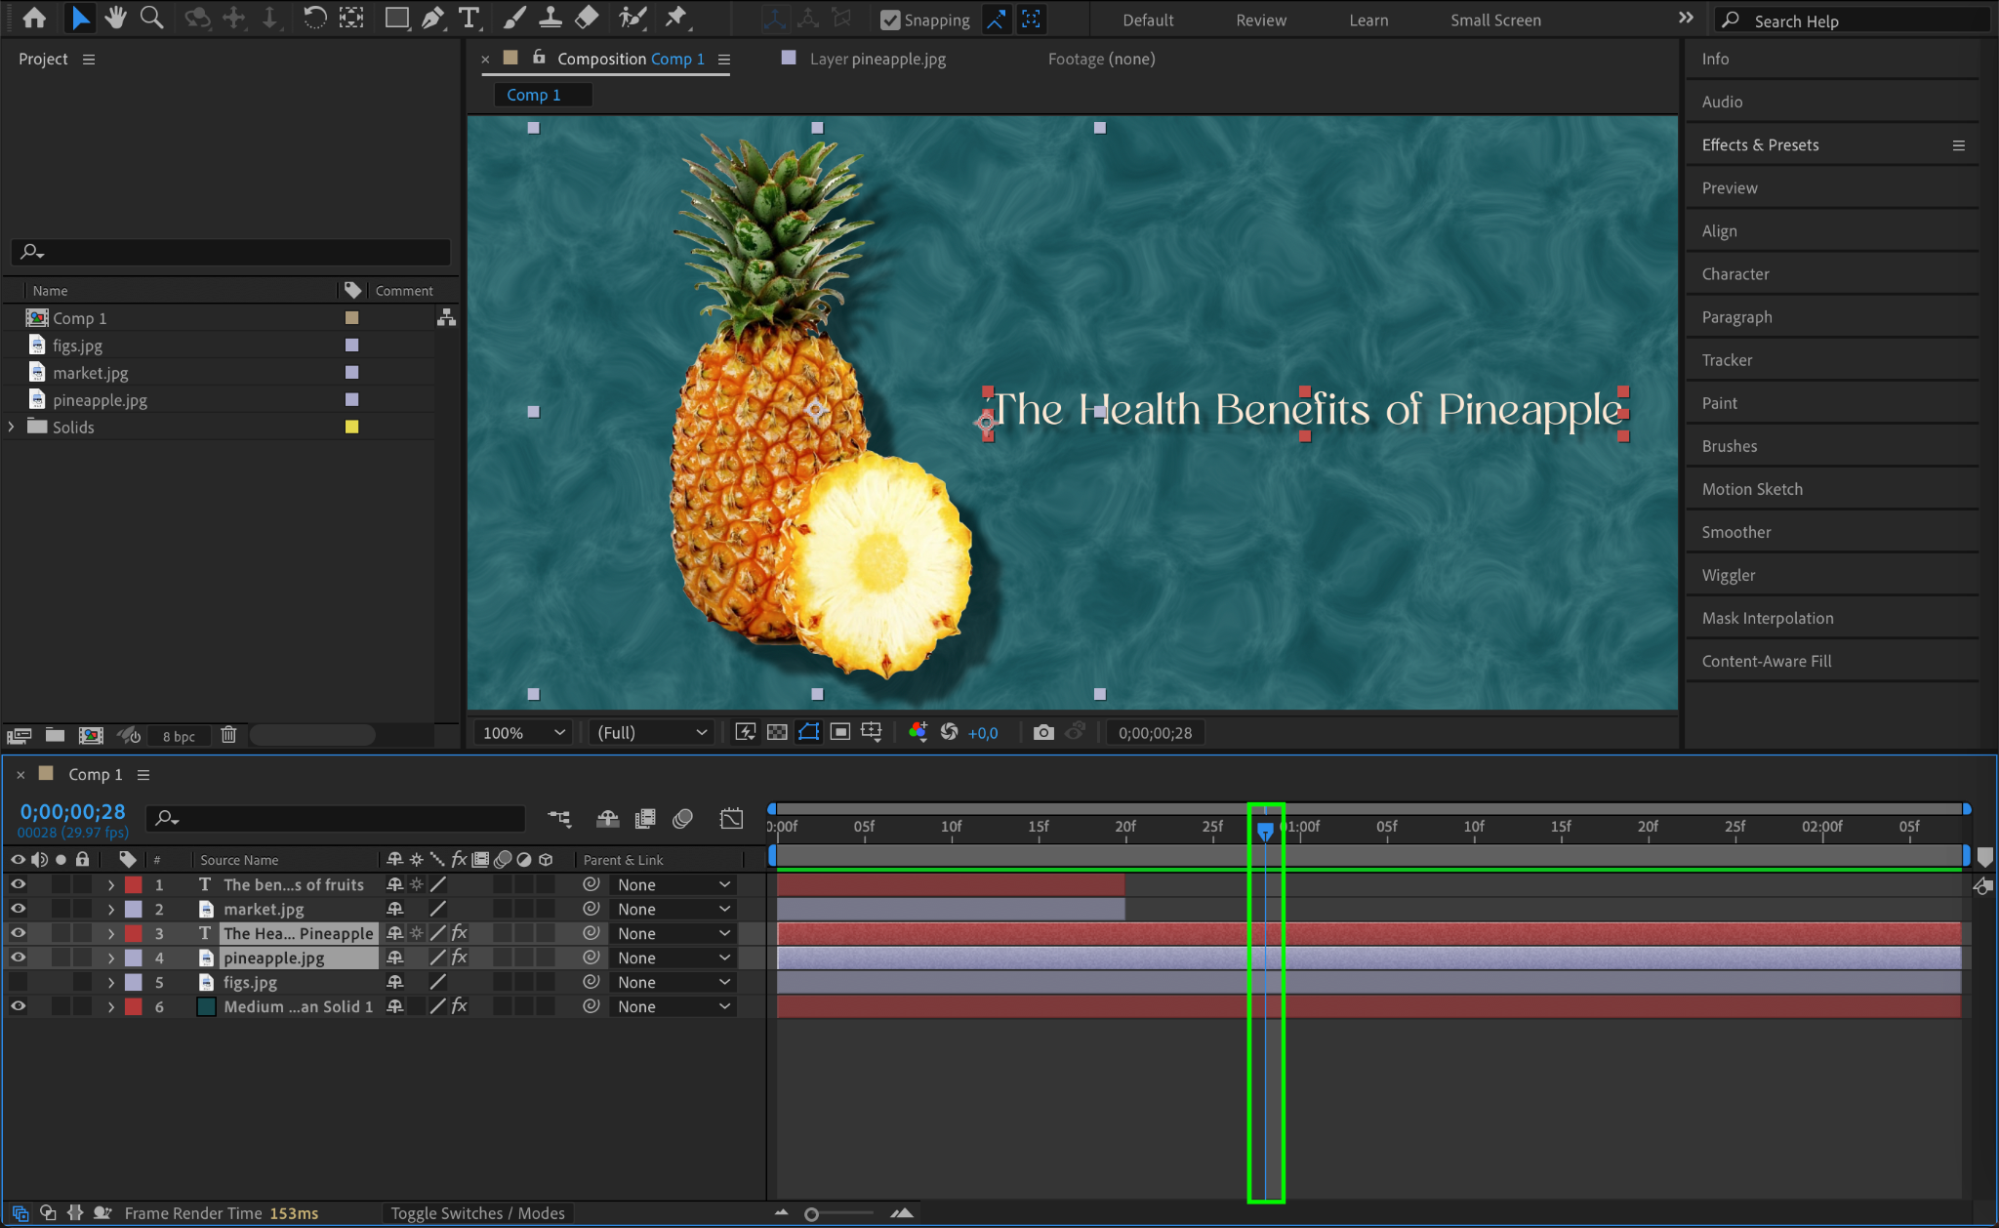Image resolution: width=1999 pixels, height=1228 pixels.
Task: Delete selected item with trash icon
Action: pos(229,735)
